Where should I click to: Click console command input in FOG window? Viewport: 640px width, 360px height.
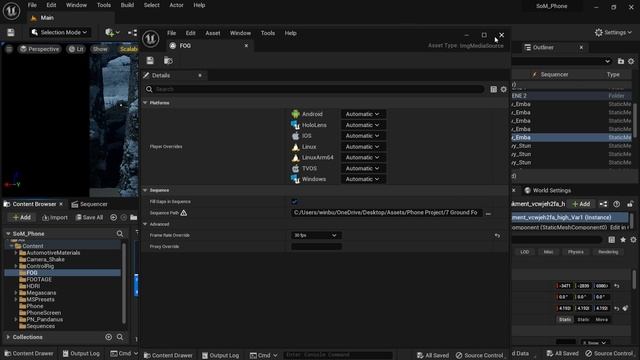coord(338,355)
